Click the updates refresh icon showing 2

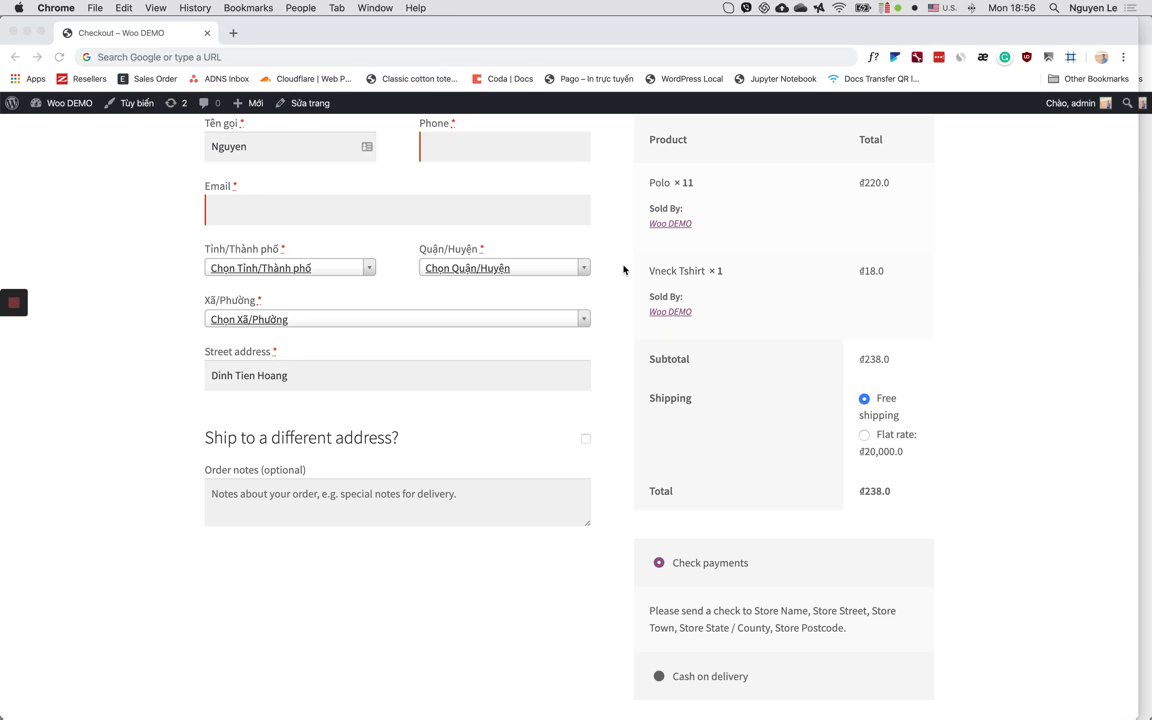pyautogui.click(x=170, y=103)
